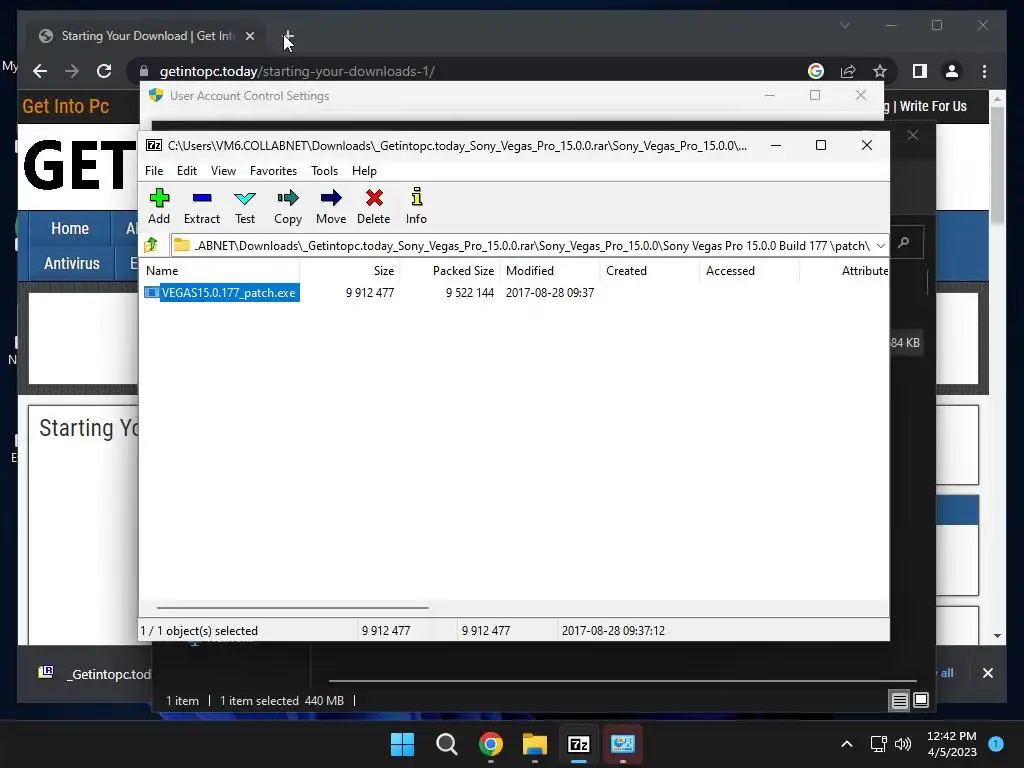Close the Chrome downloads bar
The width and height of the screenshot is (1024, 768).
[987, 673]
